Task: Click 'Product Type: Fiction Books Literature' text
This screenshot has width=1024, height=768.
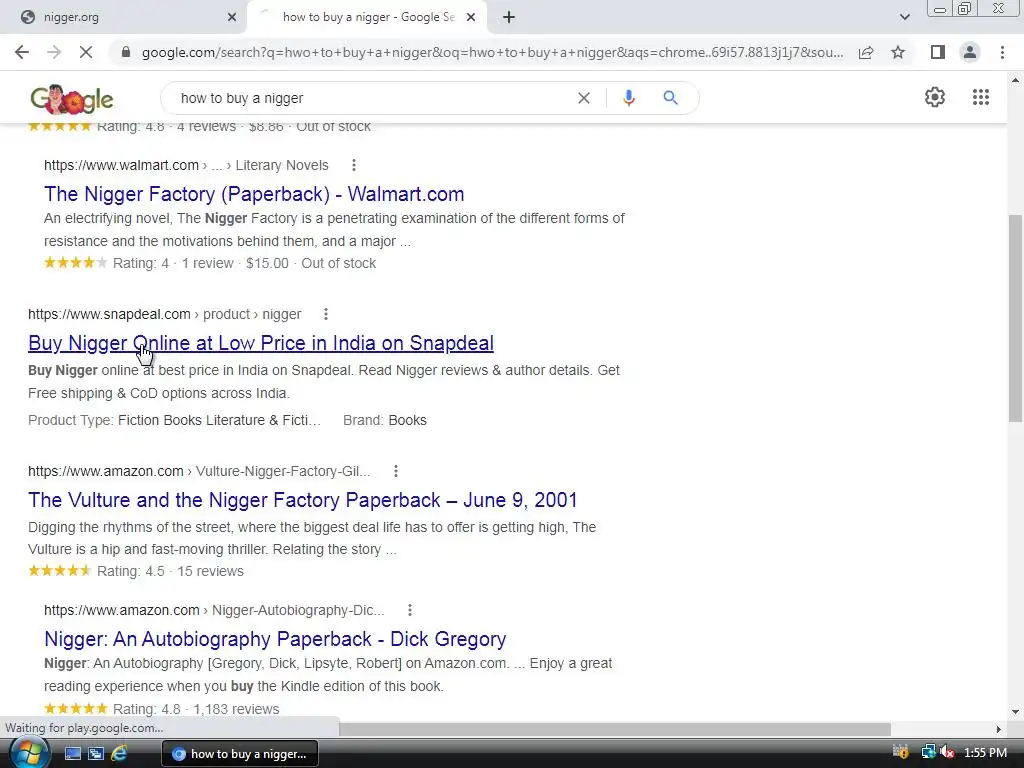Action: click(x=174, y=421)
